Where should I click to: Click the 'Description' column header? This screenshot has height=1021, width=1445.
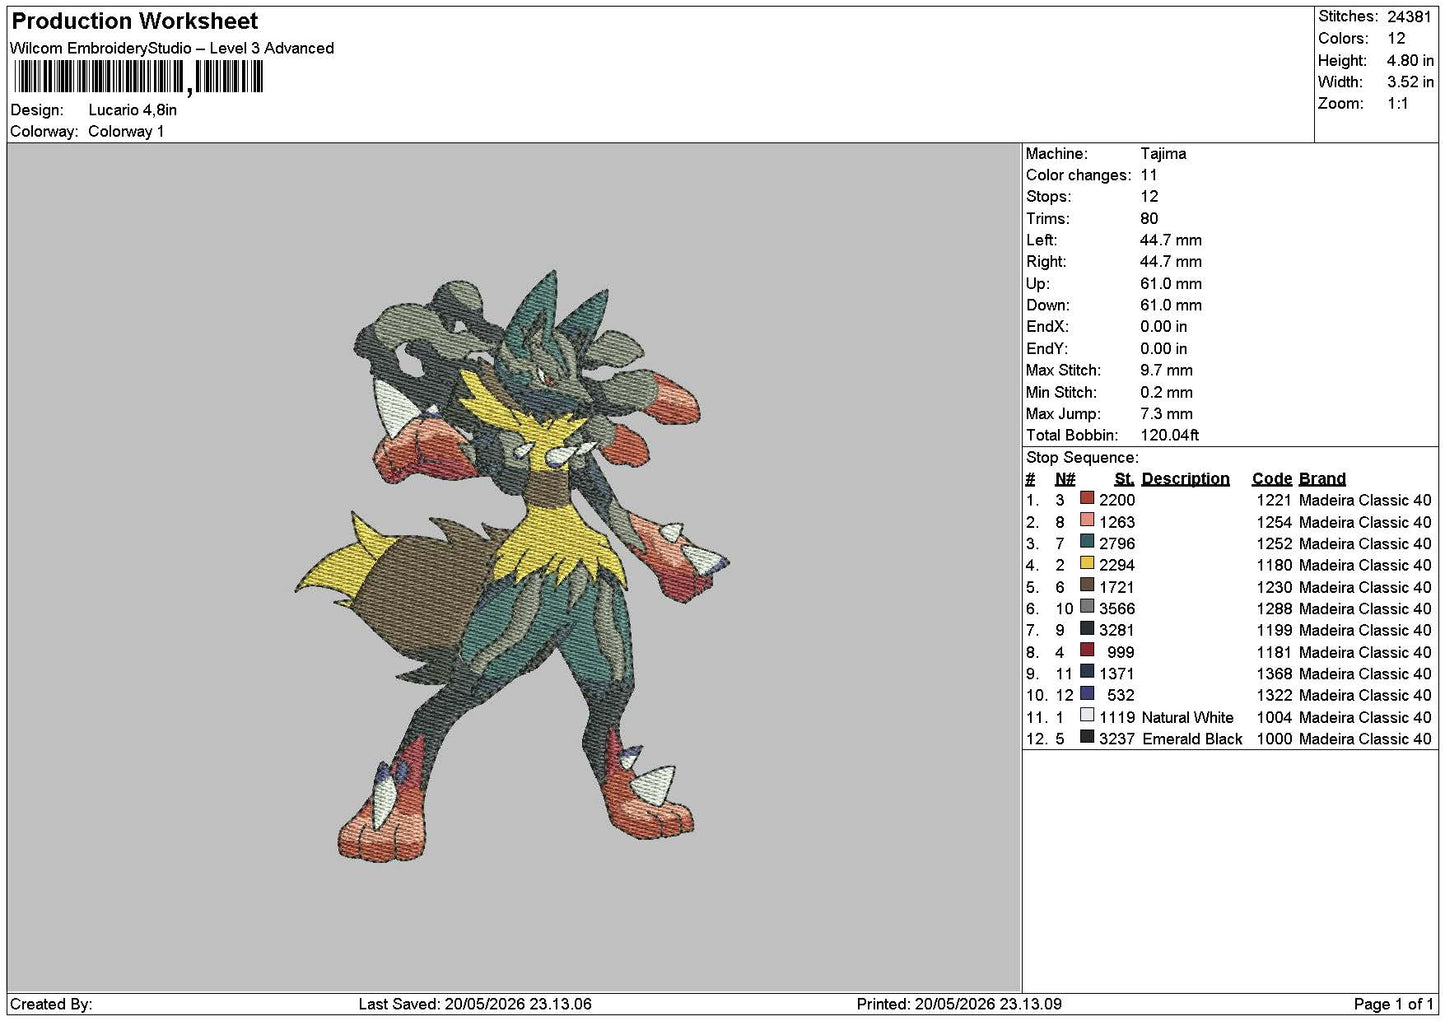click(1185, 478)
